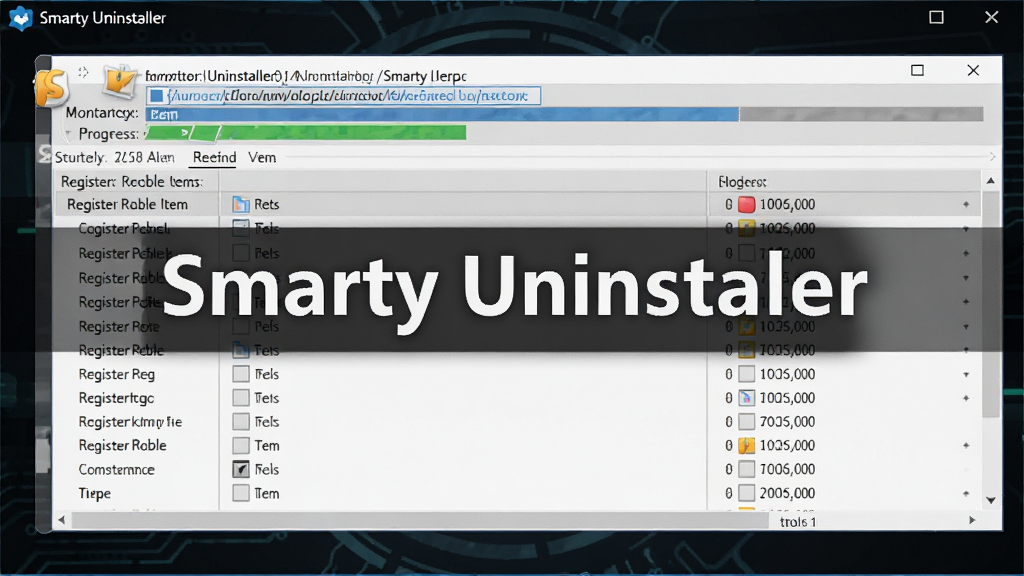Click the small refresh icon beside the S logo

83,72
